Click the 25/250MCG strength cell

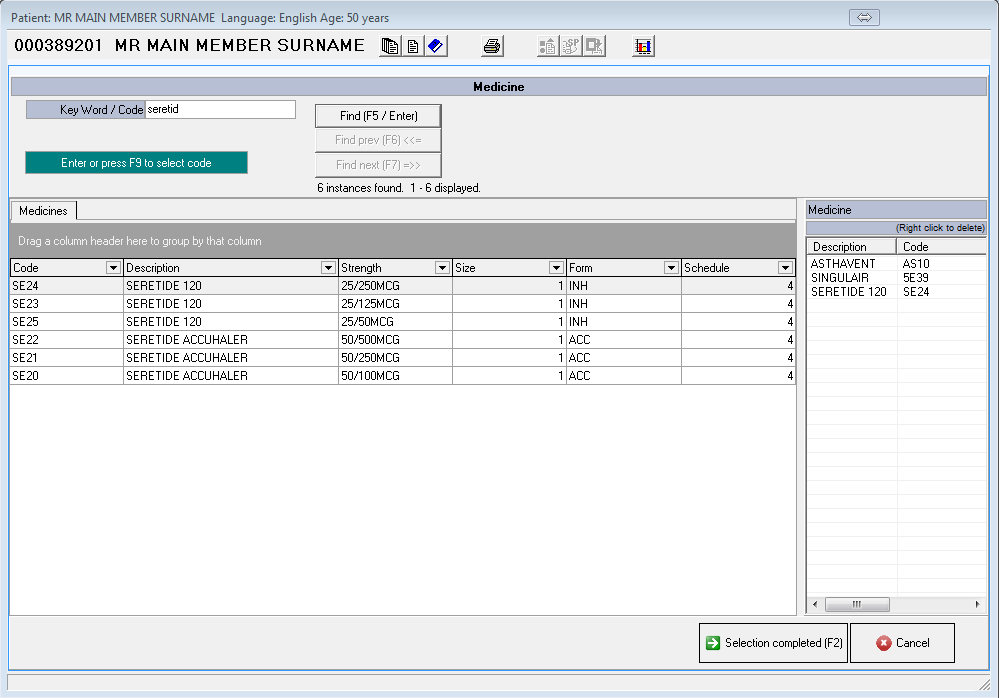point(395,286)
